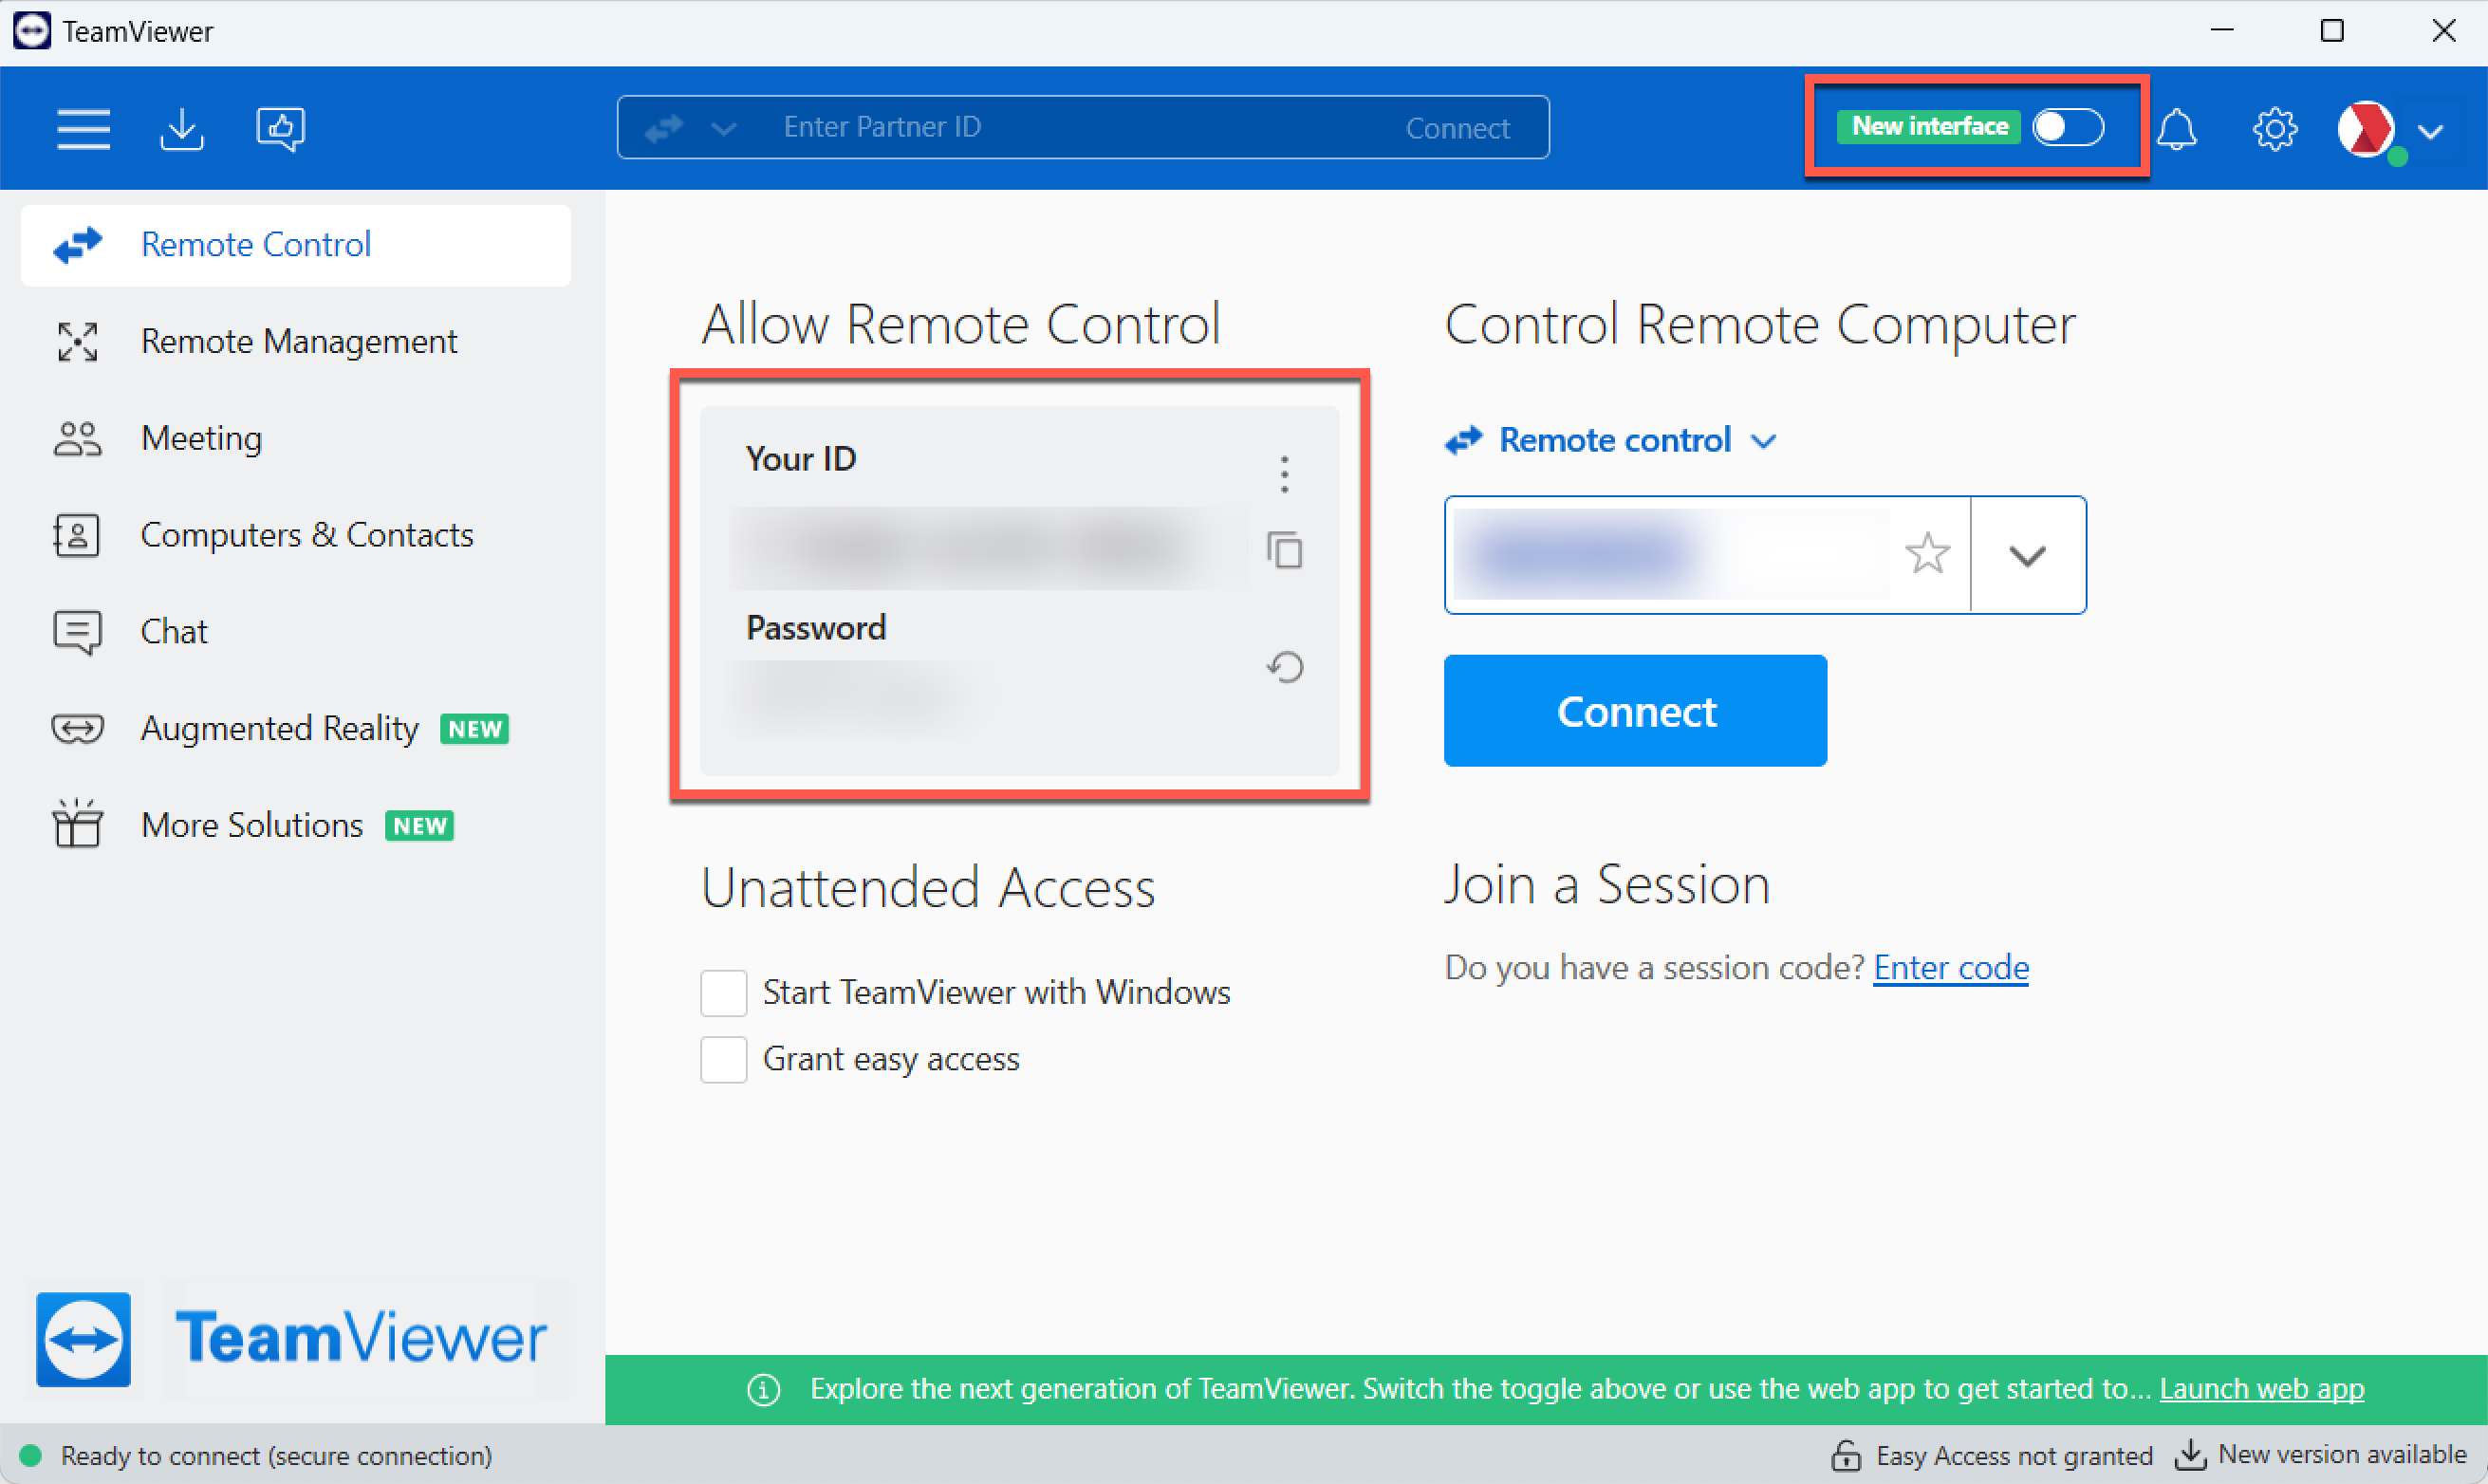Enable Grant easy access checkbox

pos(722,1058)
